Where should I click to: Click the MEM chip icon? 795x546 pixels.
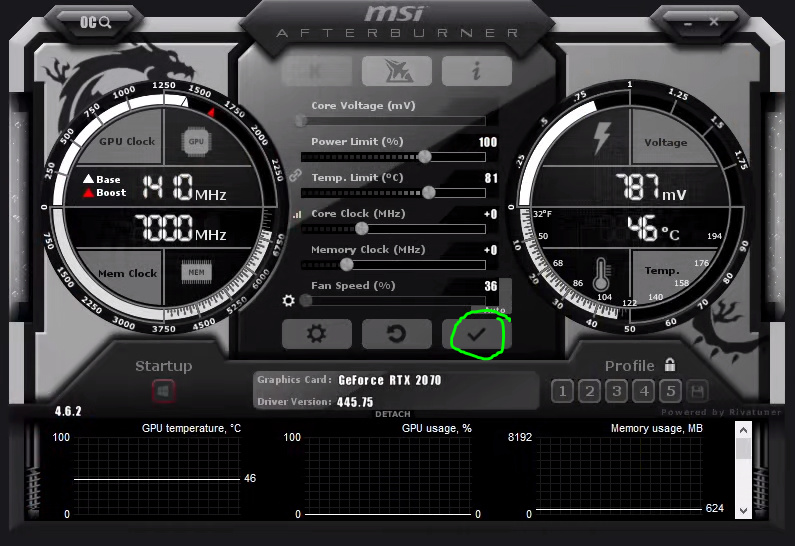tap(197, 272)
